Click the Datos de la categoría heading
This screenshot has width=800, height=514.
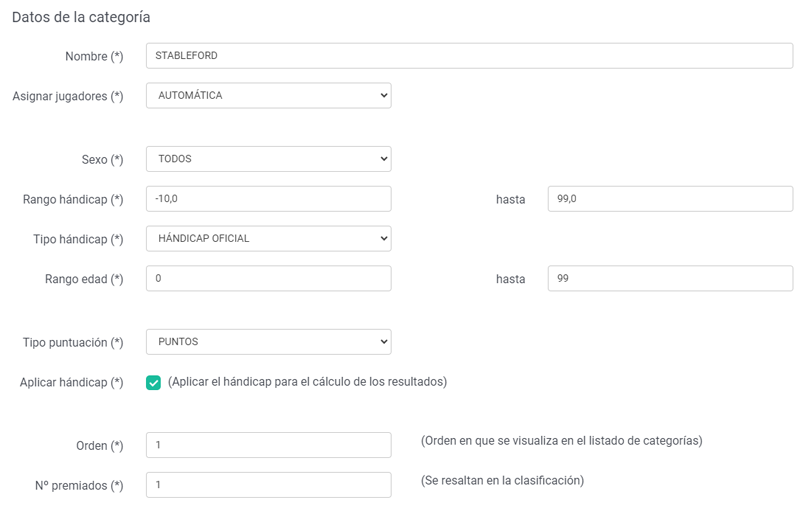tap(81, 17)
